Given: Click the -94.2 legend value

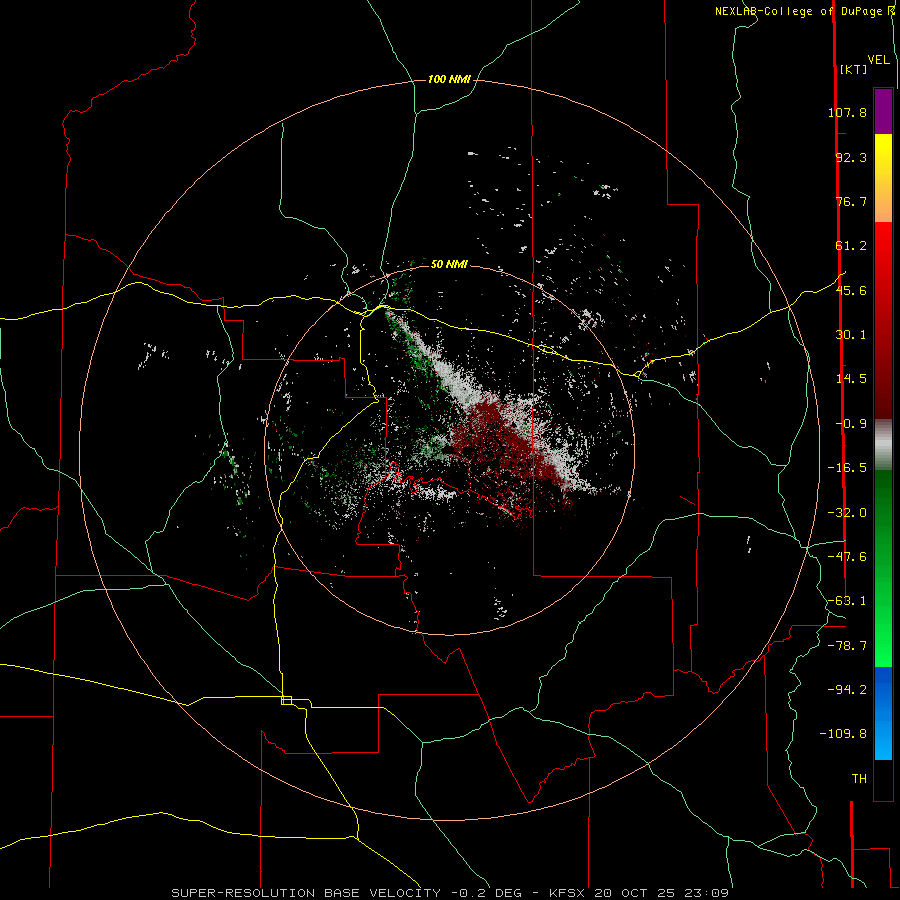Looking at the screenshot, I should 847,689.
